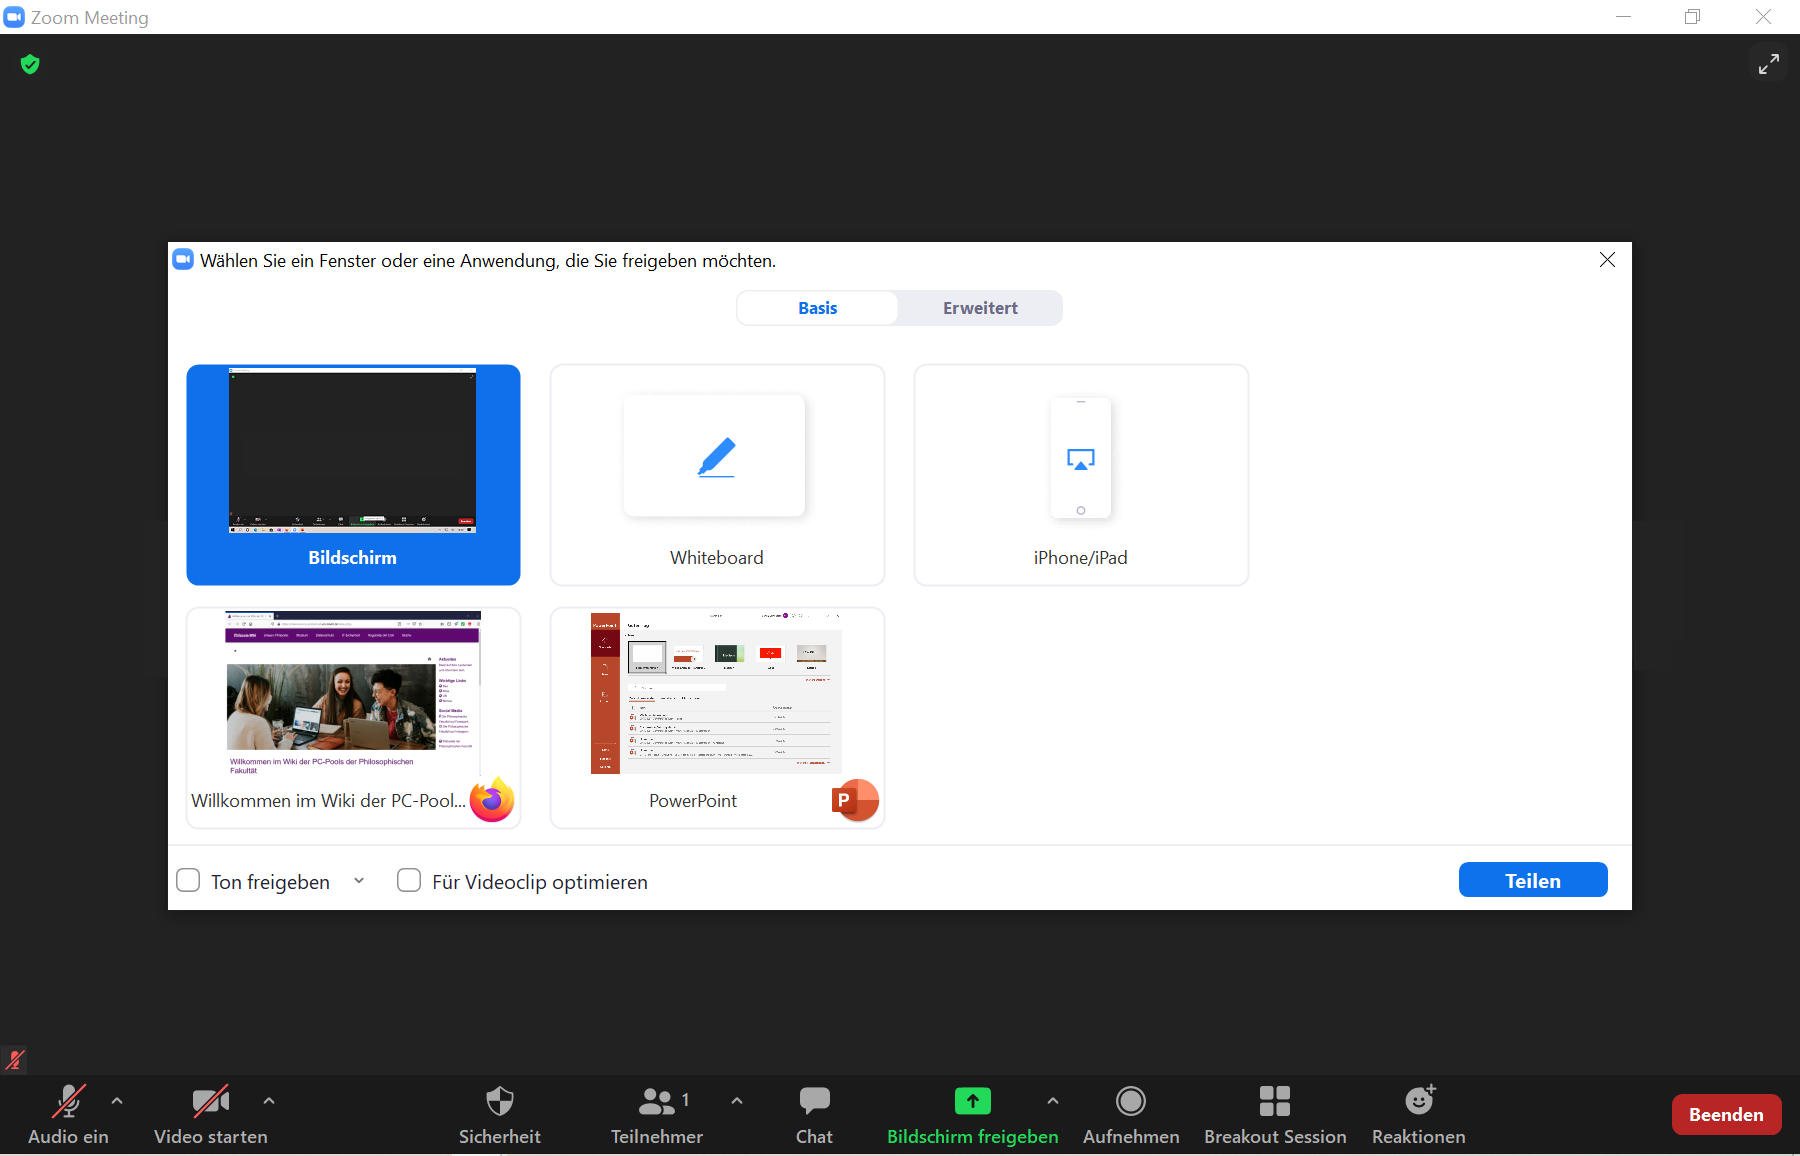
Task: Minimize the Zoom Meeting window
Action: (x=1623, y=17)
